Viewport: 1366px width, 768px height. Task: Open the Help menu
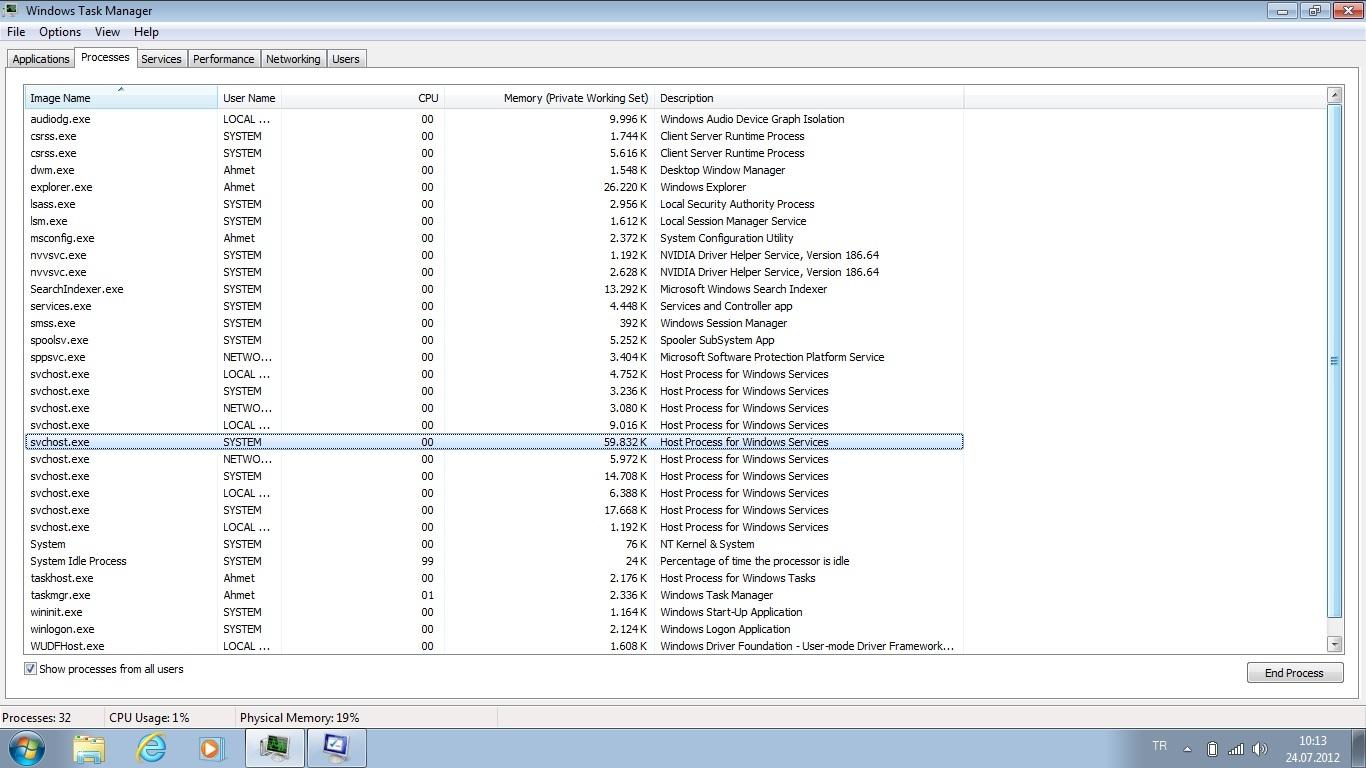coord(146,32)
